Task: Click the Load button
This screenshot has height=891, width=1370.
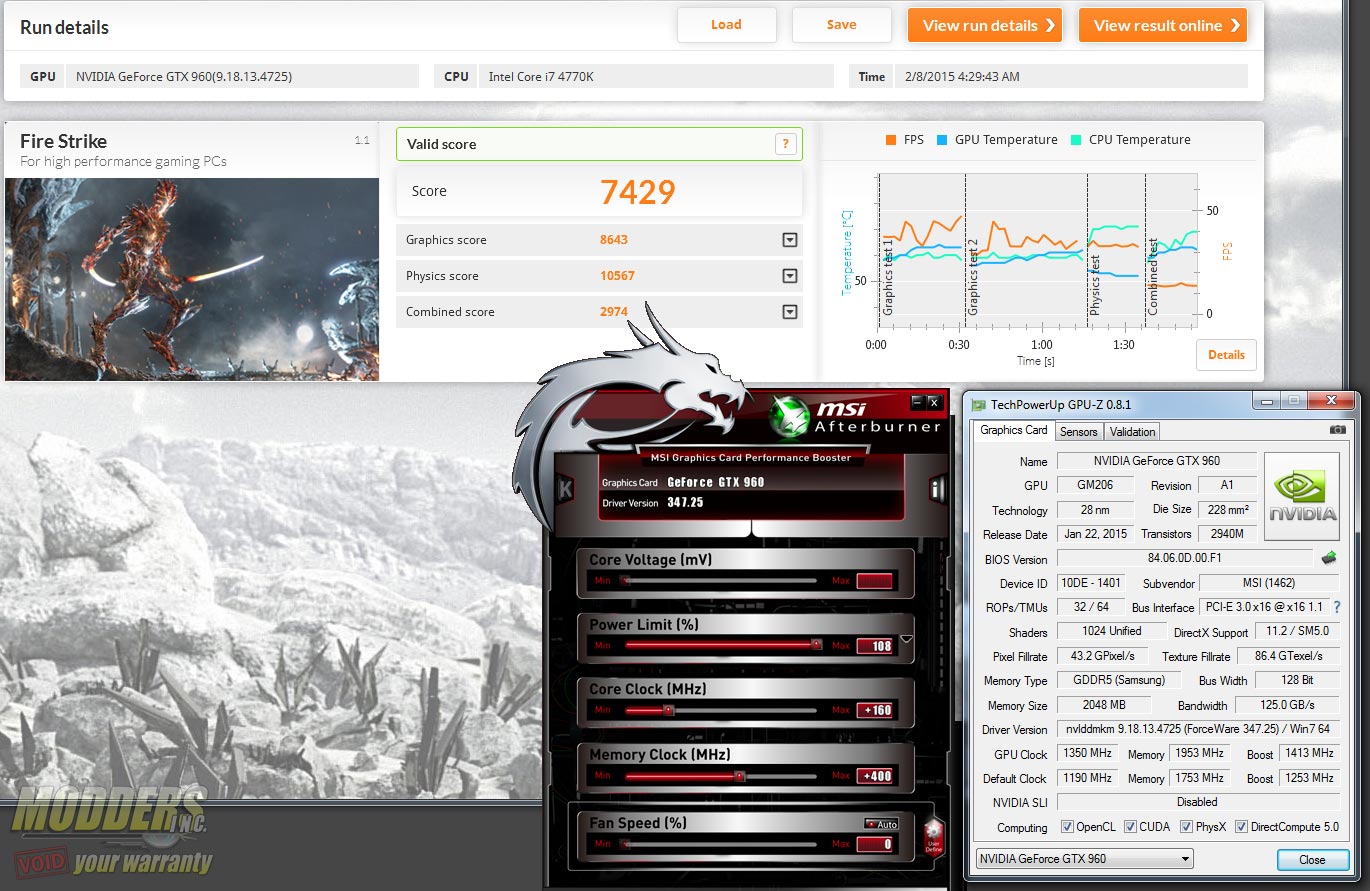Action: point(726,25)
